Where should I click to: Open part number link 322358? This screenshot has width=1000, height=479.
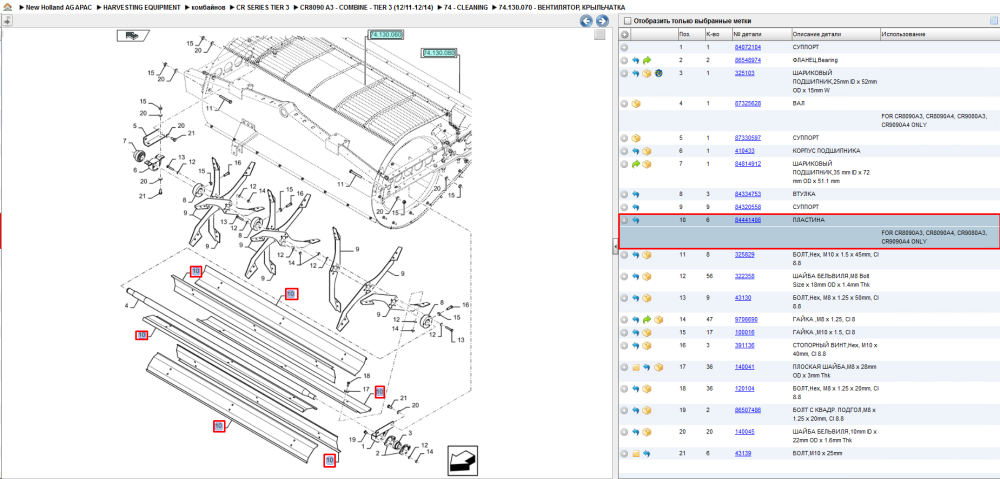(744, 276)
